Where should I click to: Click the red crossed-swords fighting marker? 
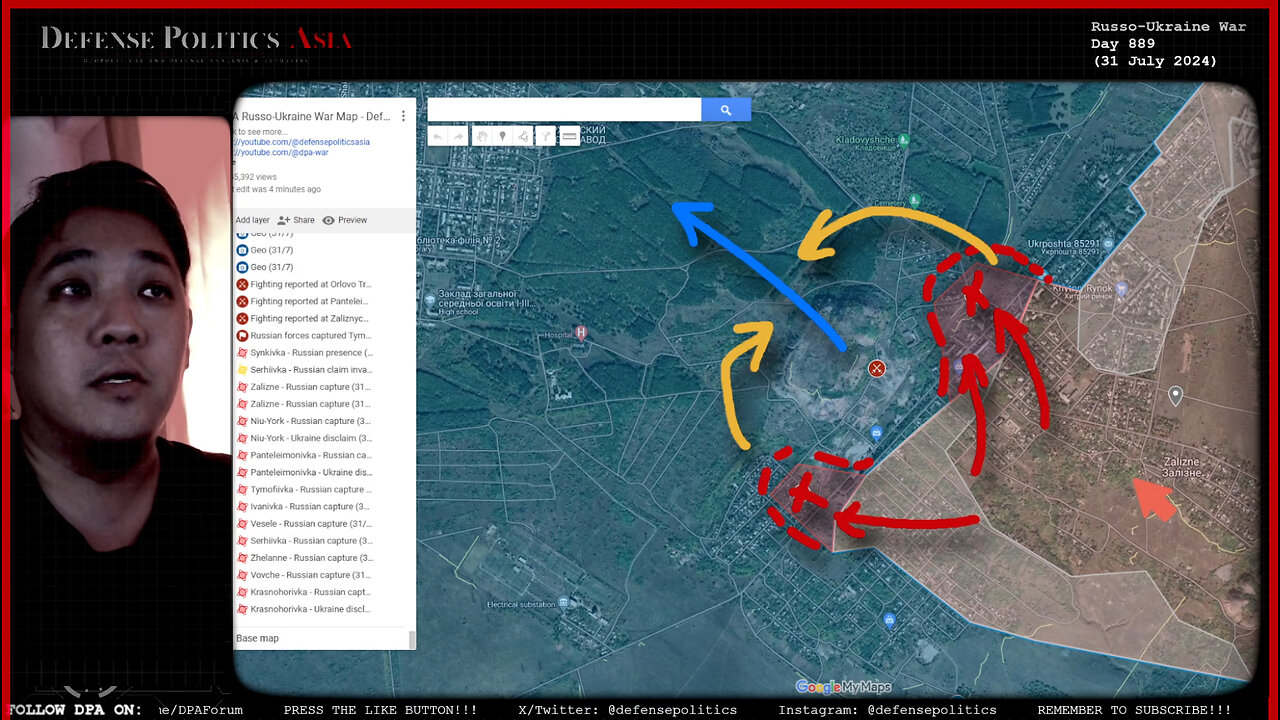(877, 368)
